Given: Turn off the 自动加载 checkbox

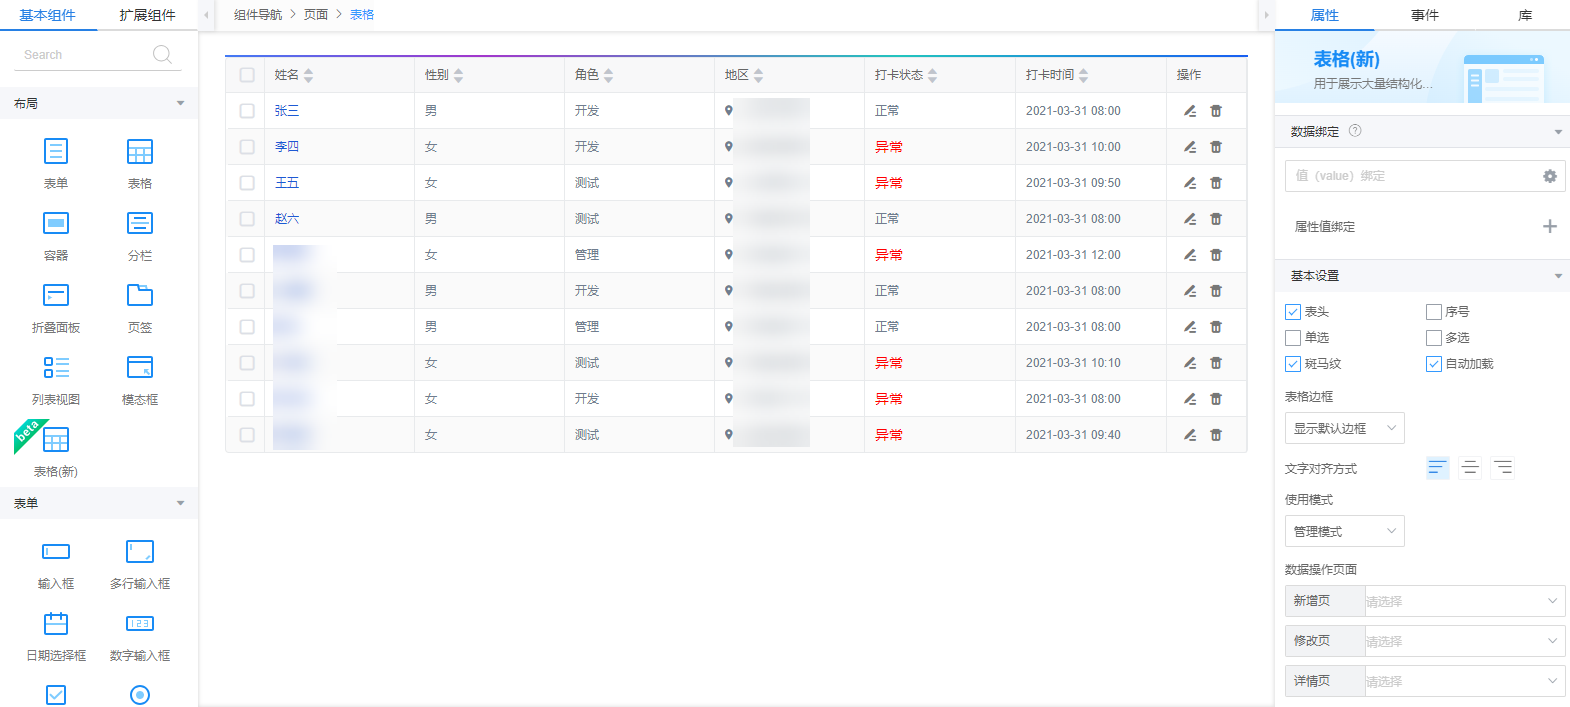Looking at the screenshot, I should (1434, 364).
